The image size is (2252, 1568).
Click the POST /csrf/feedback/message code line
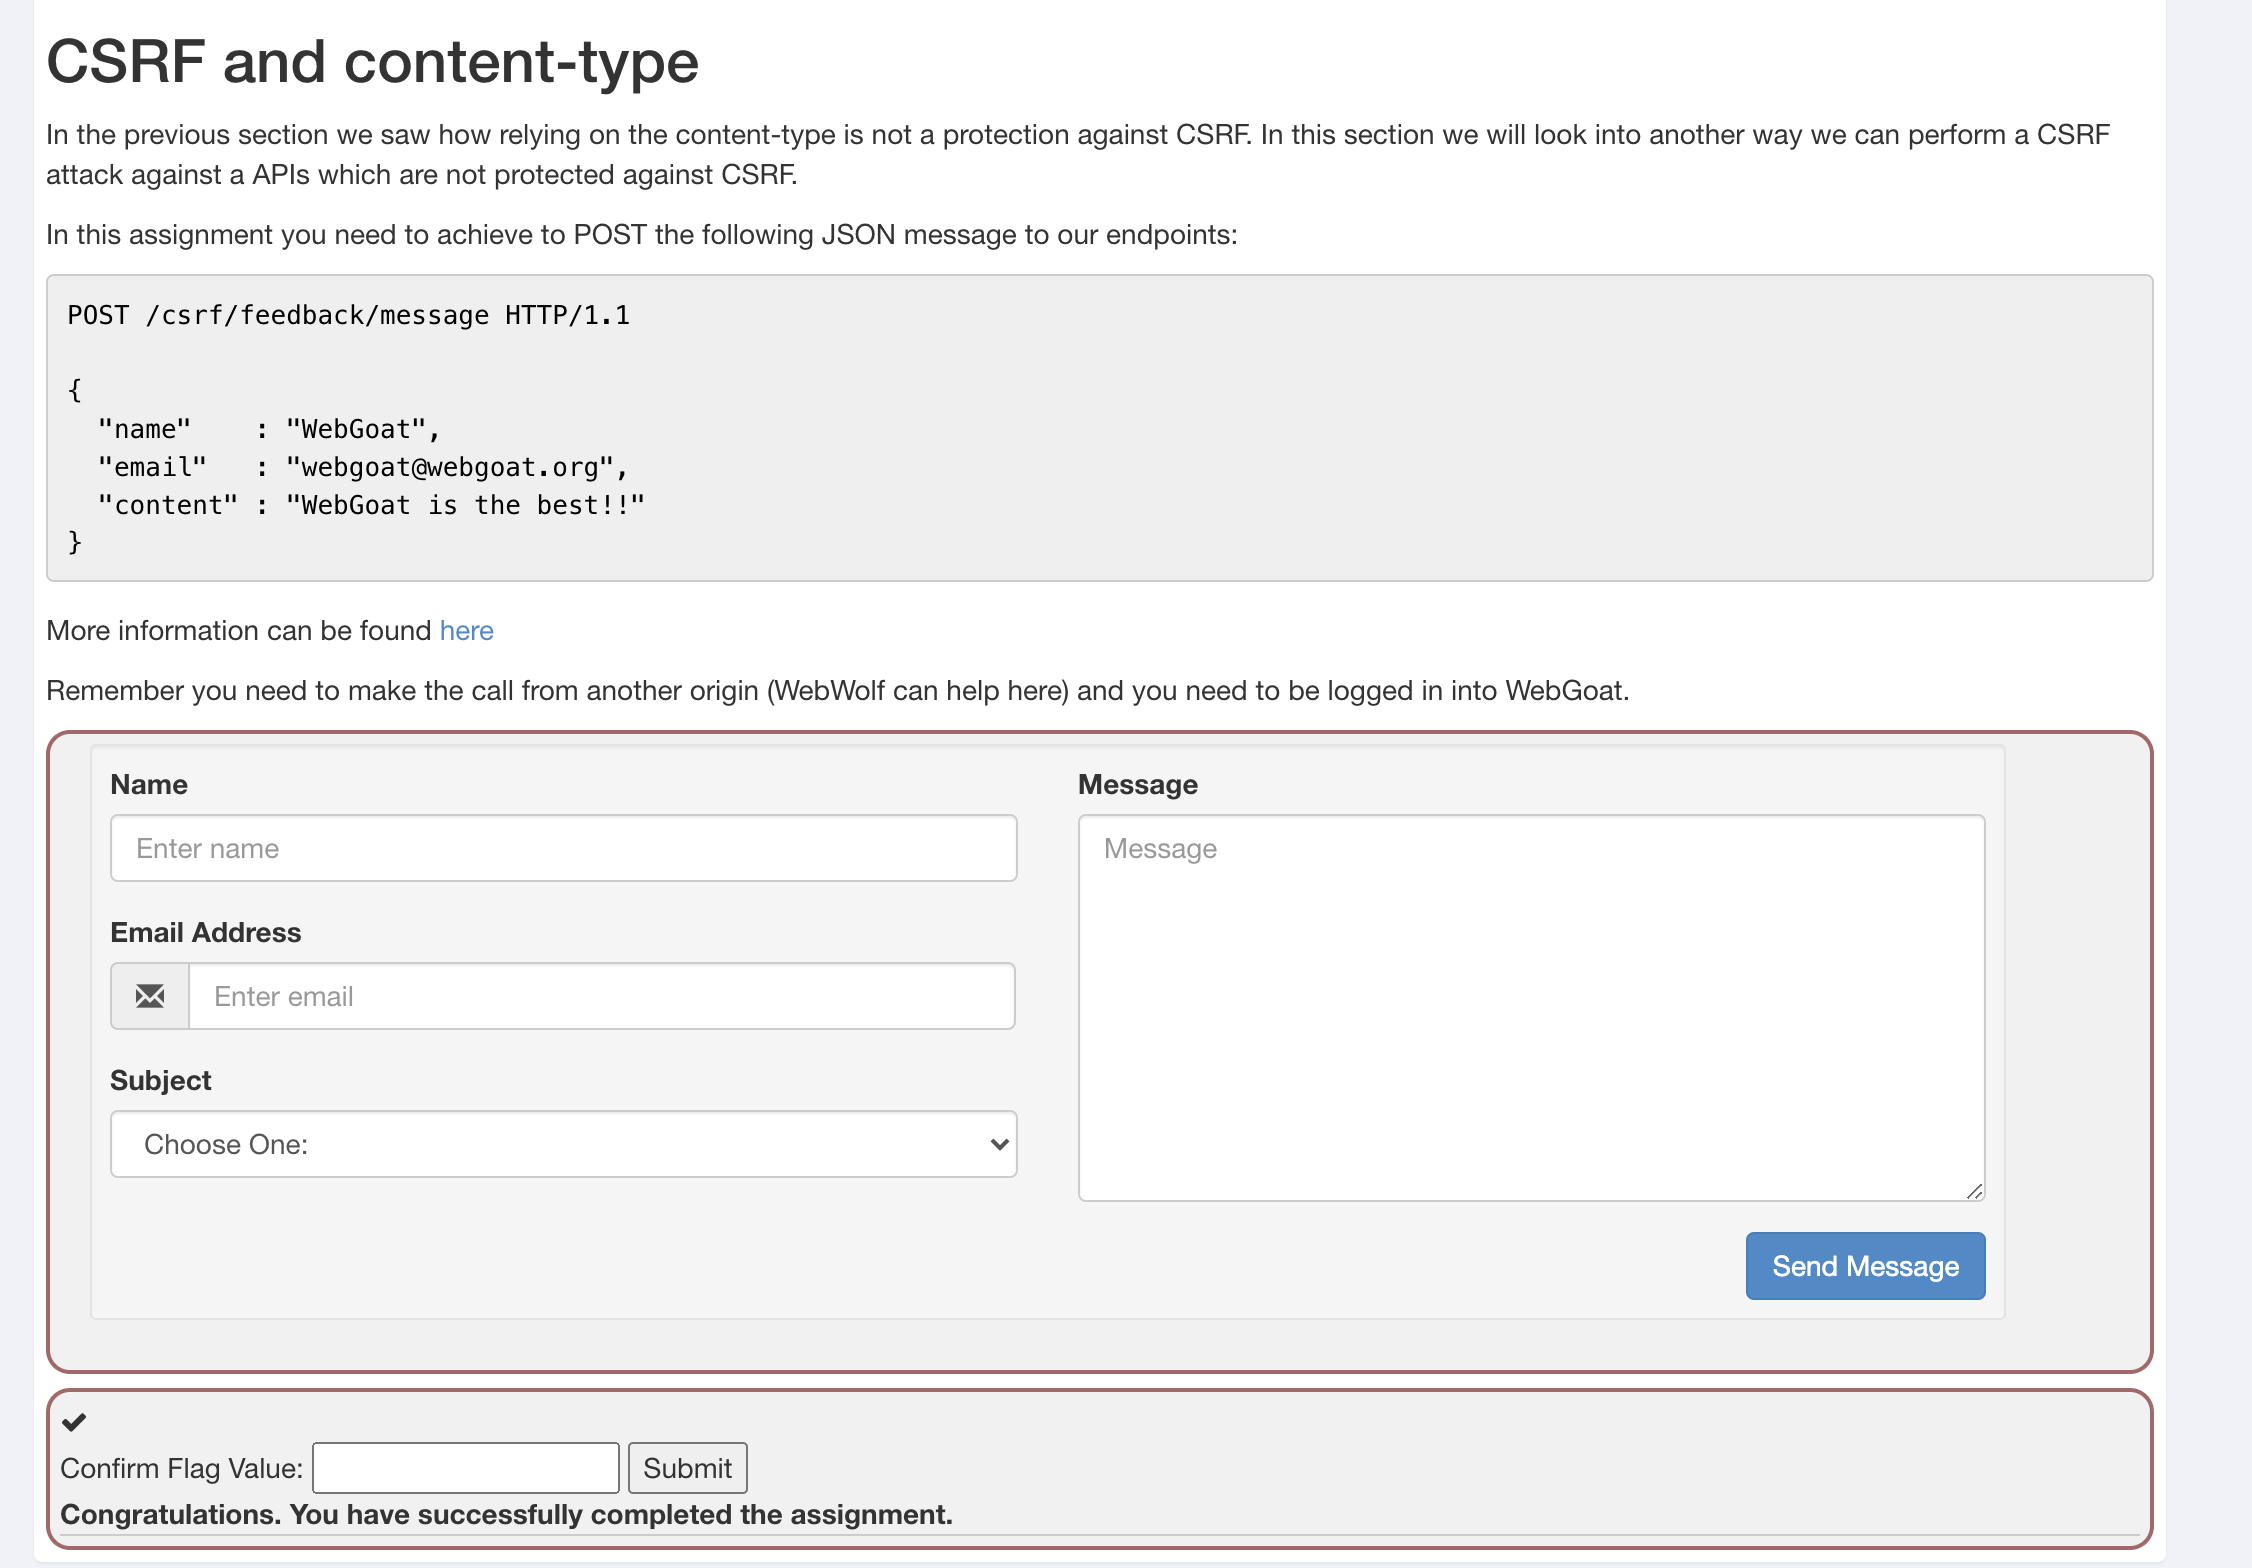tap(348, 315)
